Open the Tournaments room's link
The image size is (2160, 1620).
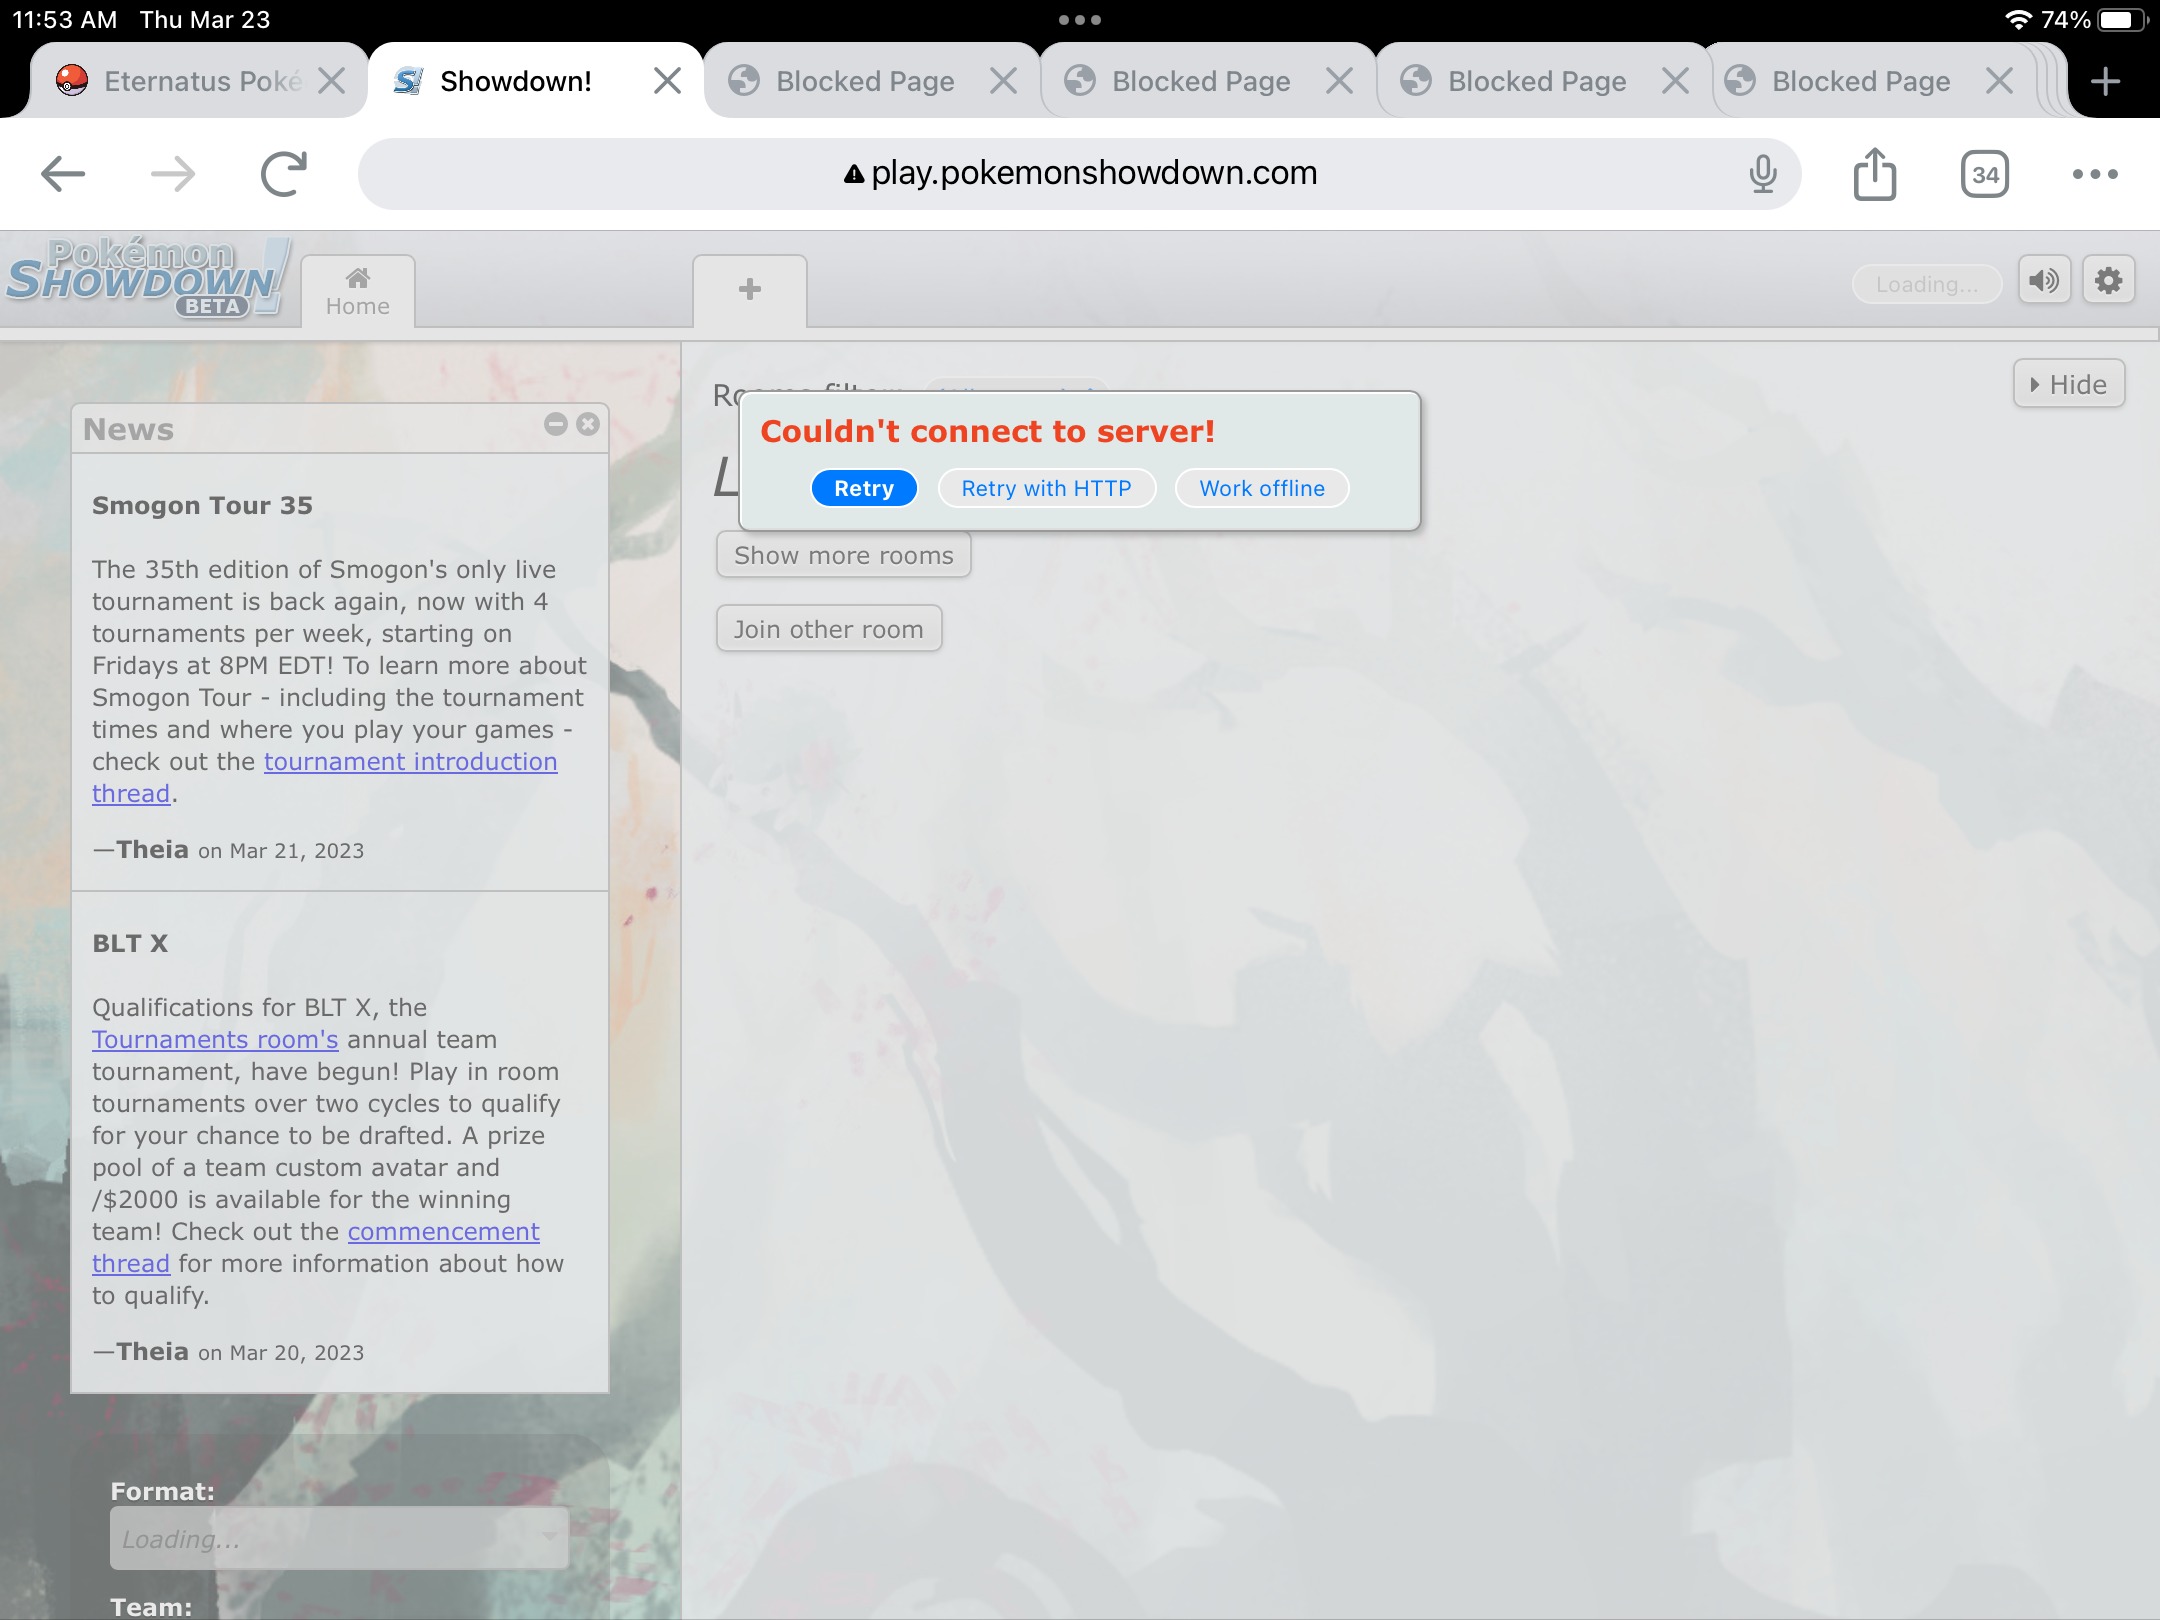[x=215, y=1039]
